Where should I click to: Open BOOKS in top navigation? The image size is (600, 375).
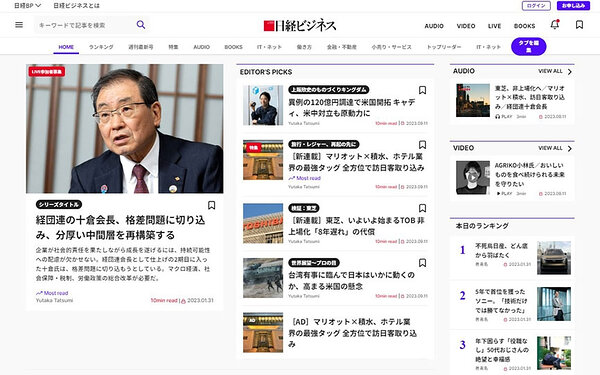524,26
